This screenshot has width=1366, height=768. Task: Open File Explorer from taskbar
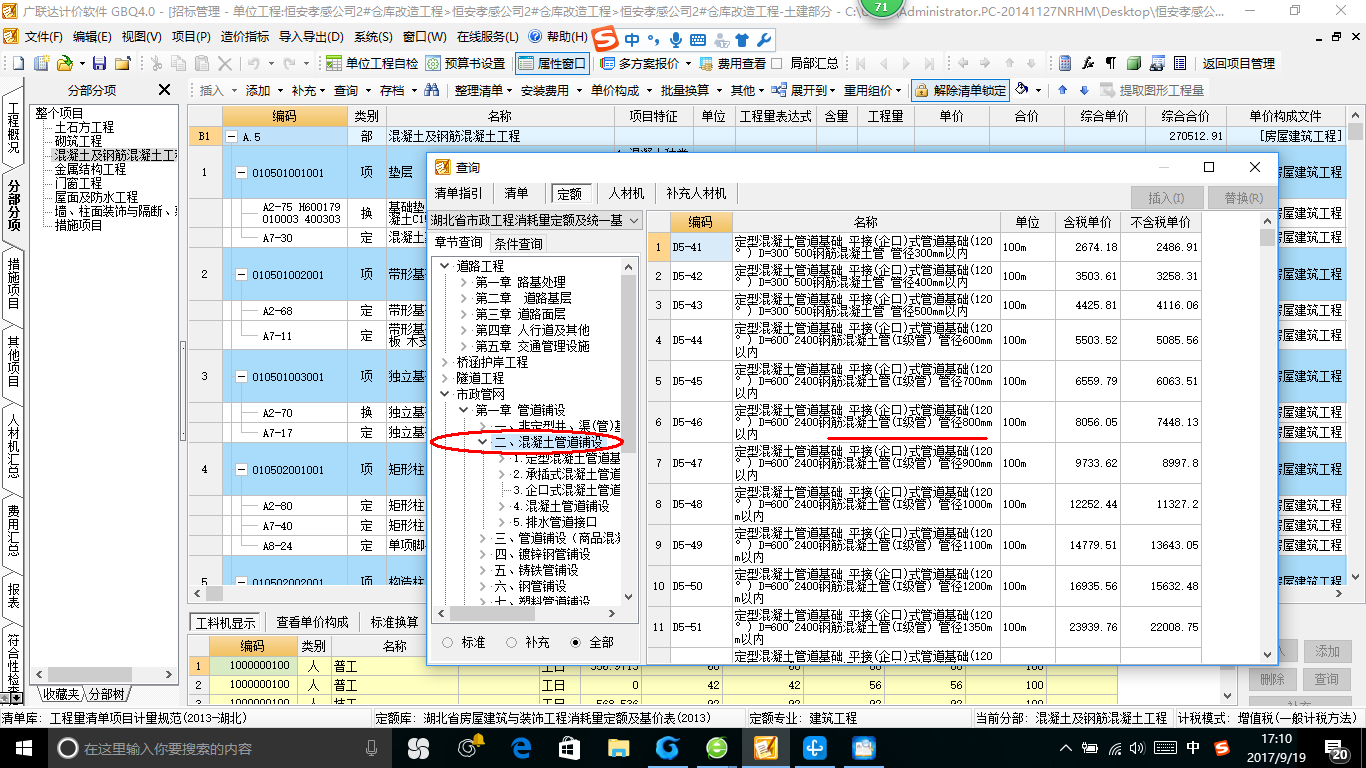coord(619,747)
